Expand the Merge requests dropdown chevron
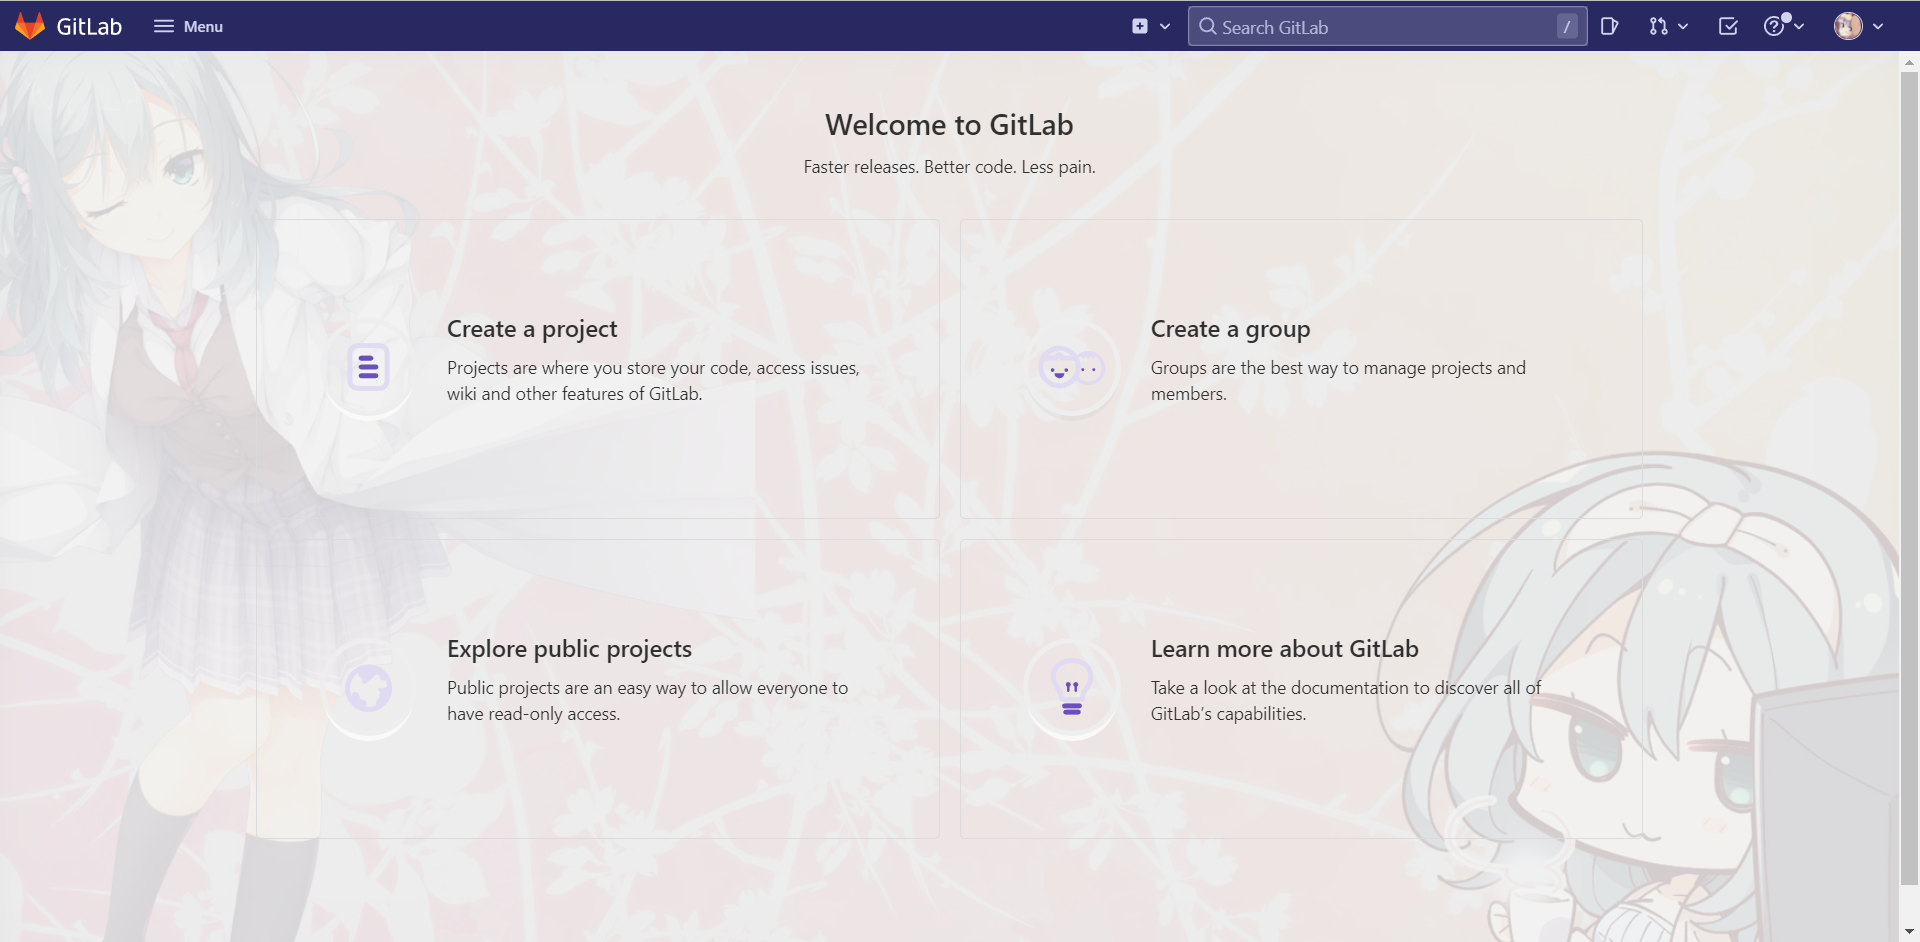Viewport: 1920px width, 942px height. pos(1683,27)
